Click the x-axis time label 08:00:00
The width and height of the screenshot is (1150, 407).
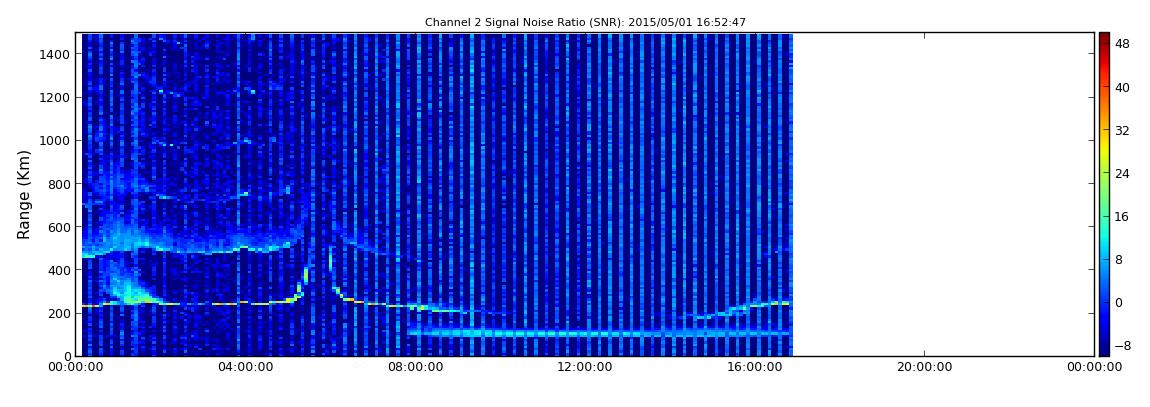[415, 368]
